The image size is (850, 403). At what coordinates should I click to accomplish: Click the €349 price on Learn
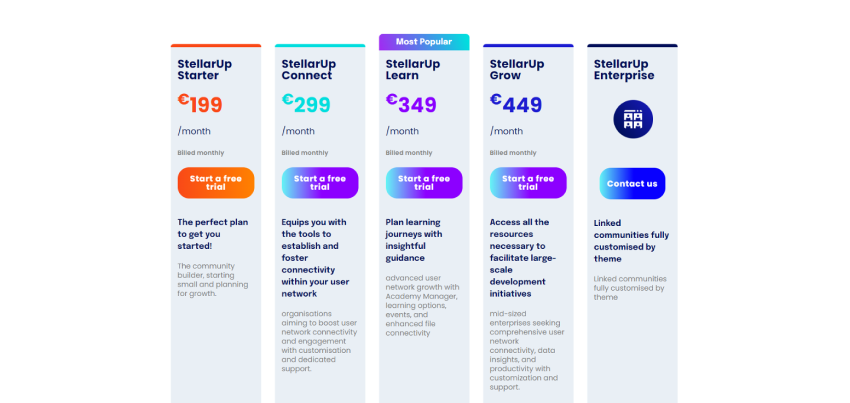409,104
